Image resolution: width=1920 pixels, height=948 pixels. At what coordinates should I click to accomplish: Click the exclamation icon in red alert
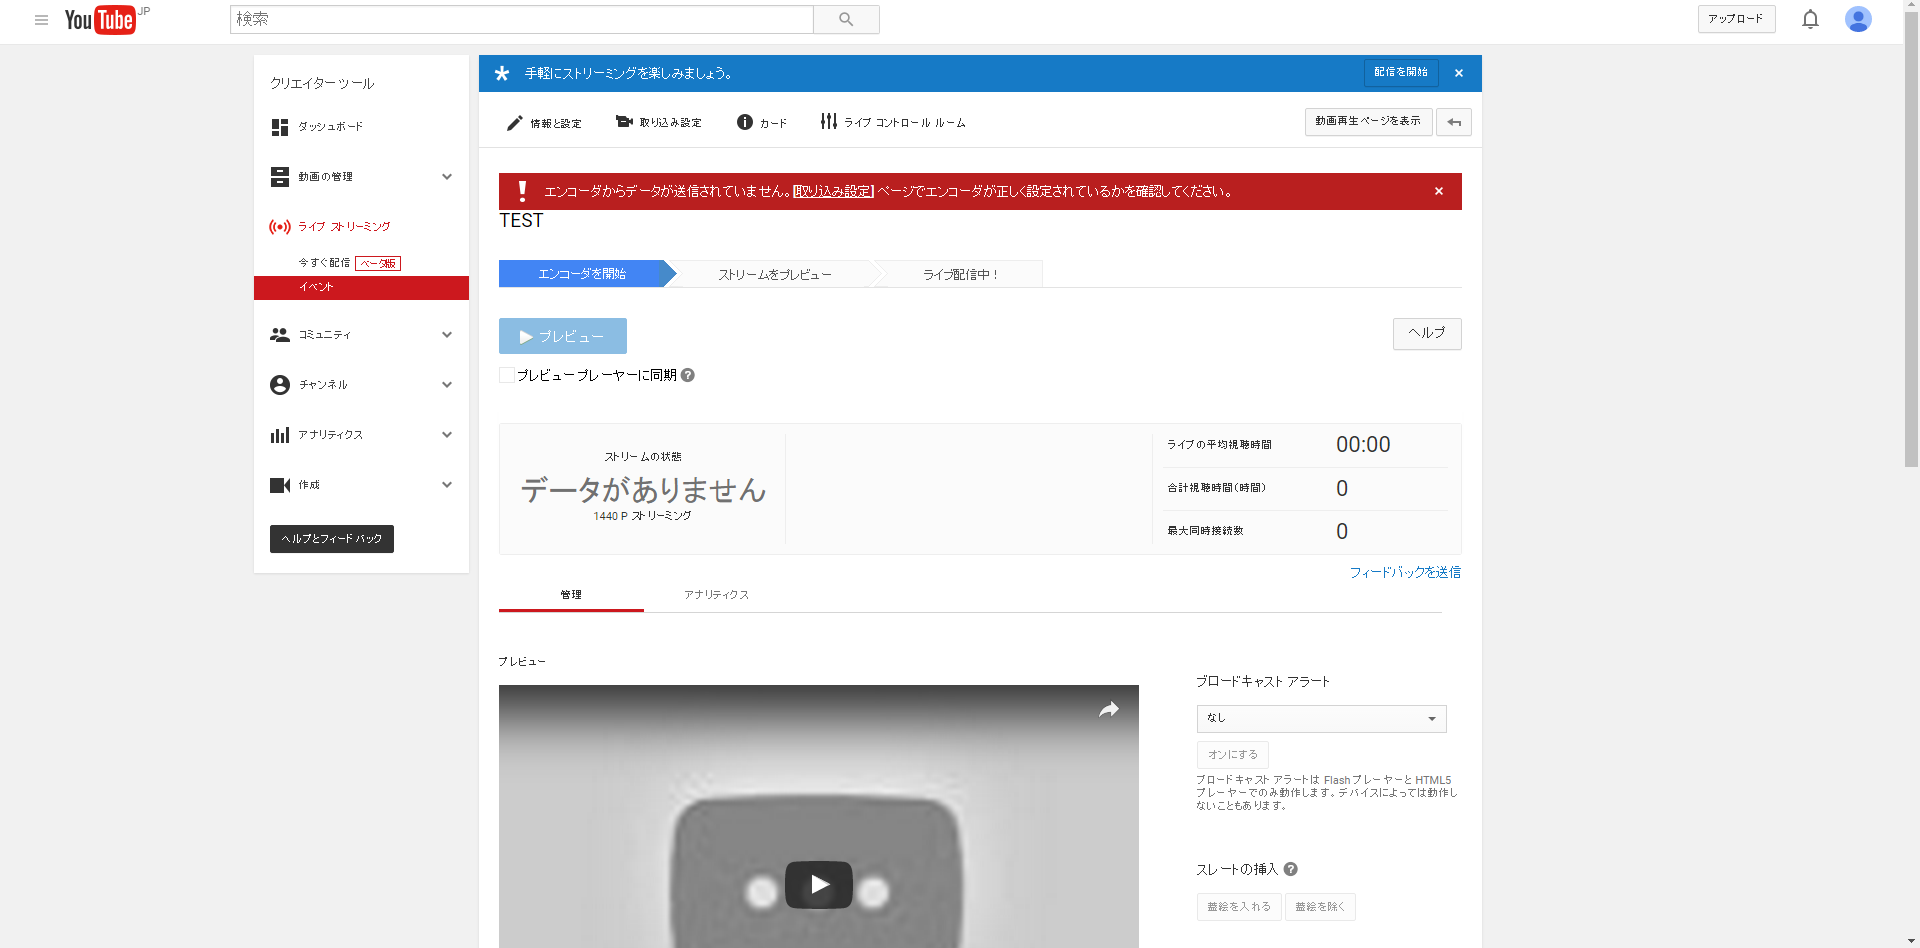click(522, 191)
